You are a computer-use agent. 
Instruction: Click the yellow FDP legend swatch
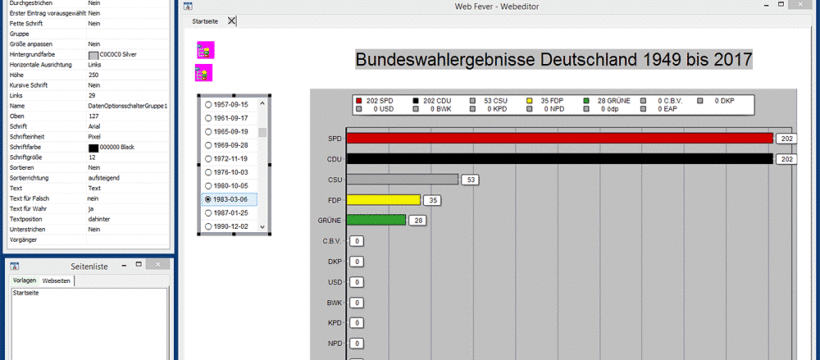coord(529,100)
